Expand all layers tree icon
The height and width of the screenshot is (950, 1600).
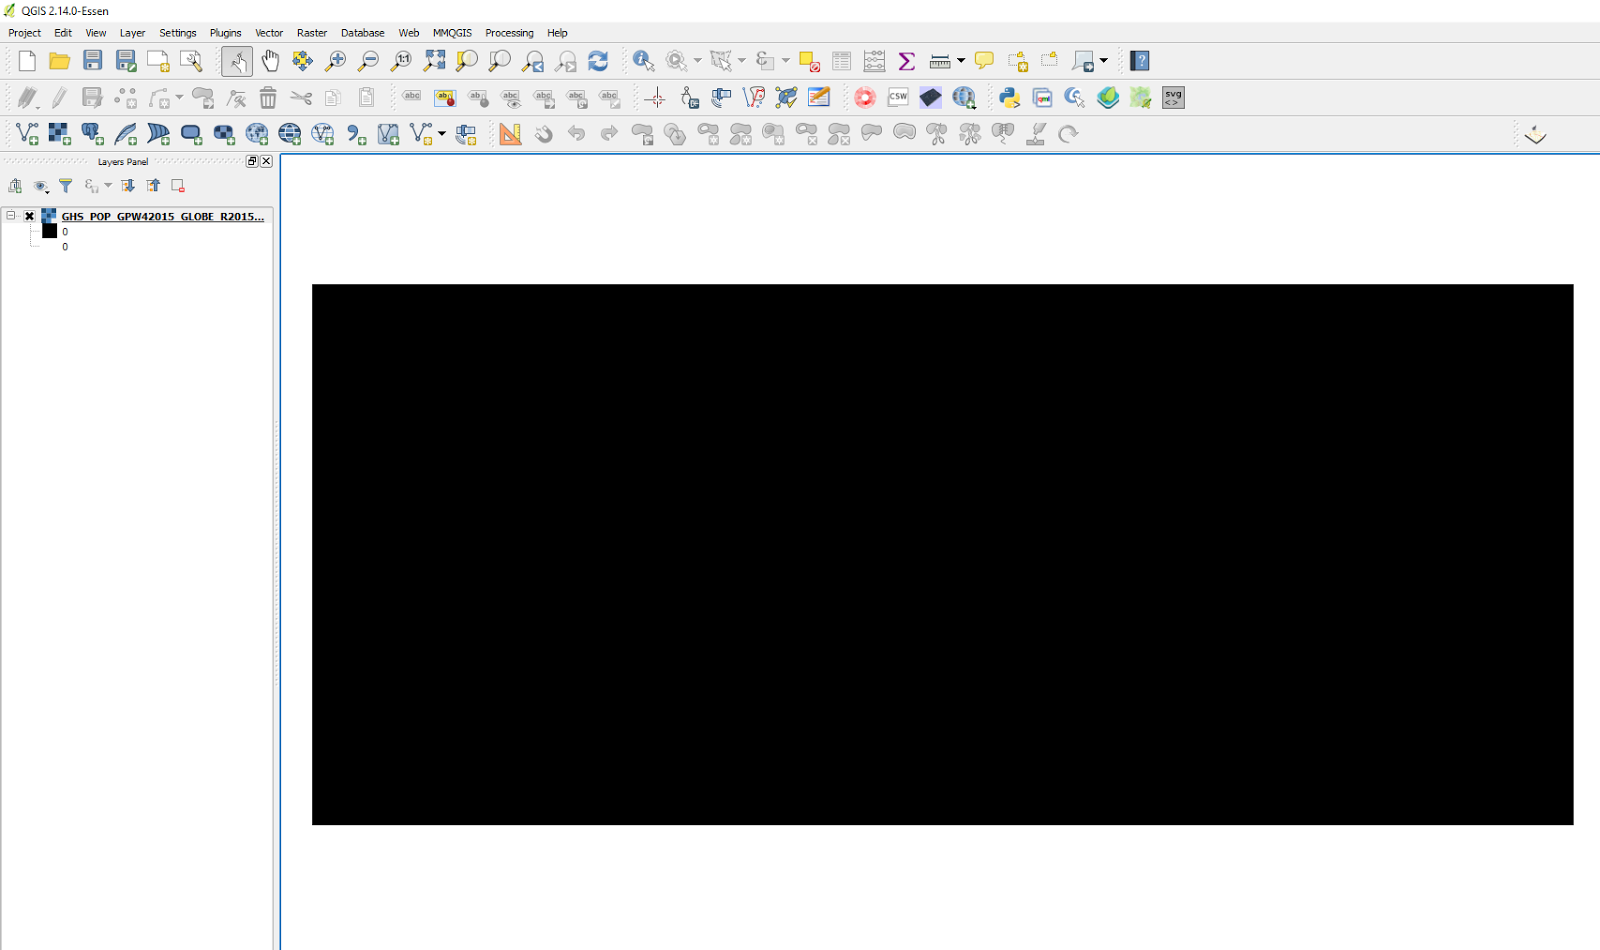pyautogui.click(x=128, y=186)
